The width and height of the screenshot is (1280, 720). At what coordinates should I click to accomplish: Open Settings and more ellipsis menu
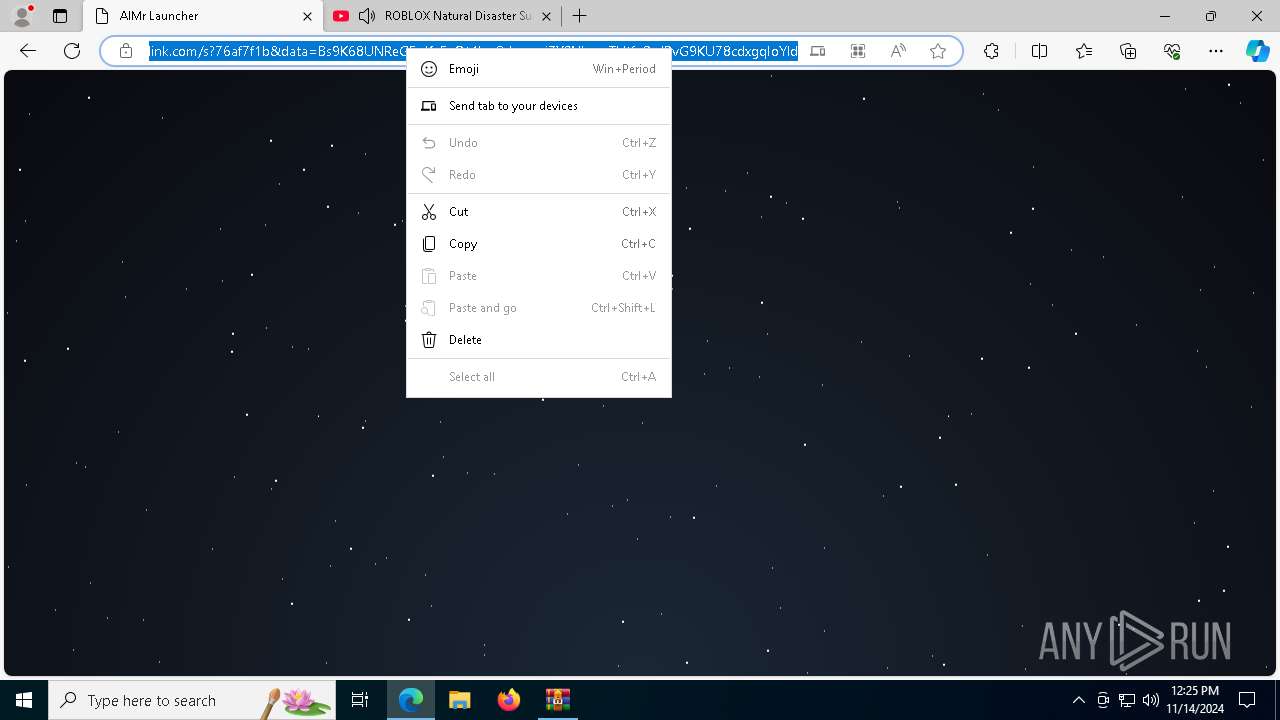point(1216,51)
